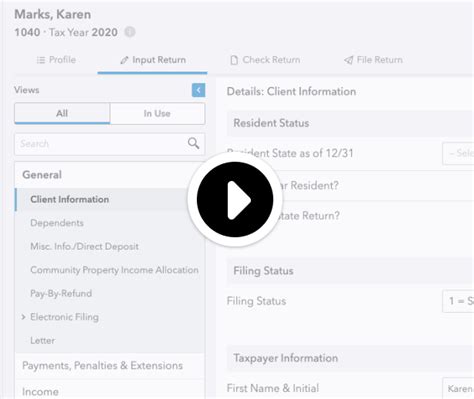Go to the File Return tab

(373, 60)
